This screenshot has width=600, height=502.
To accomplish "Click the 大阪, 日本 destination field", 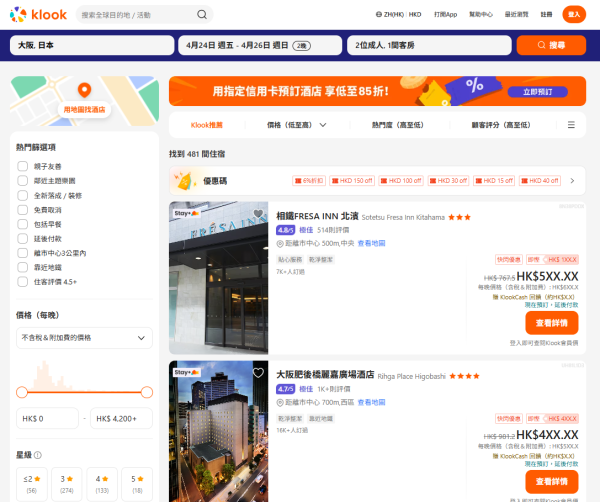I will 92,45.
